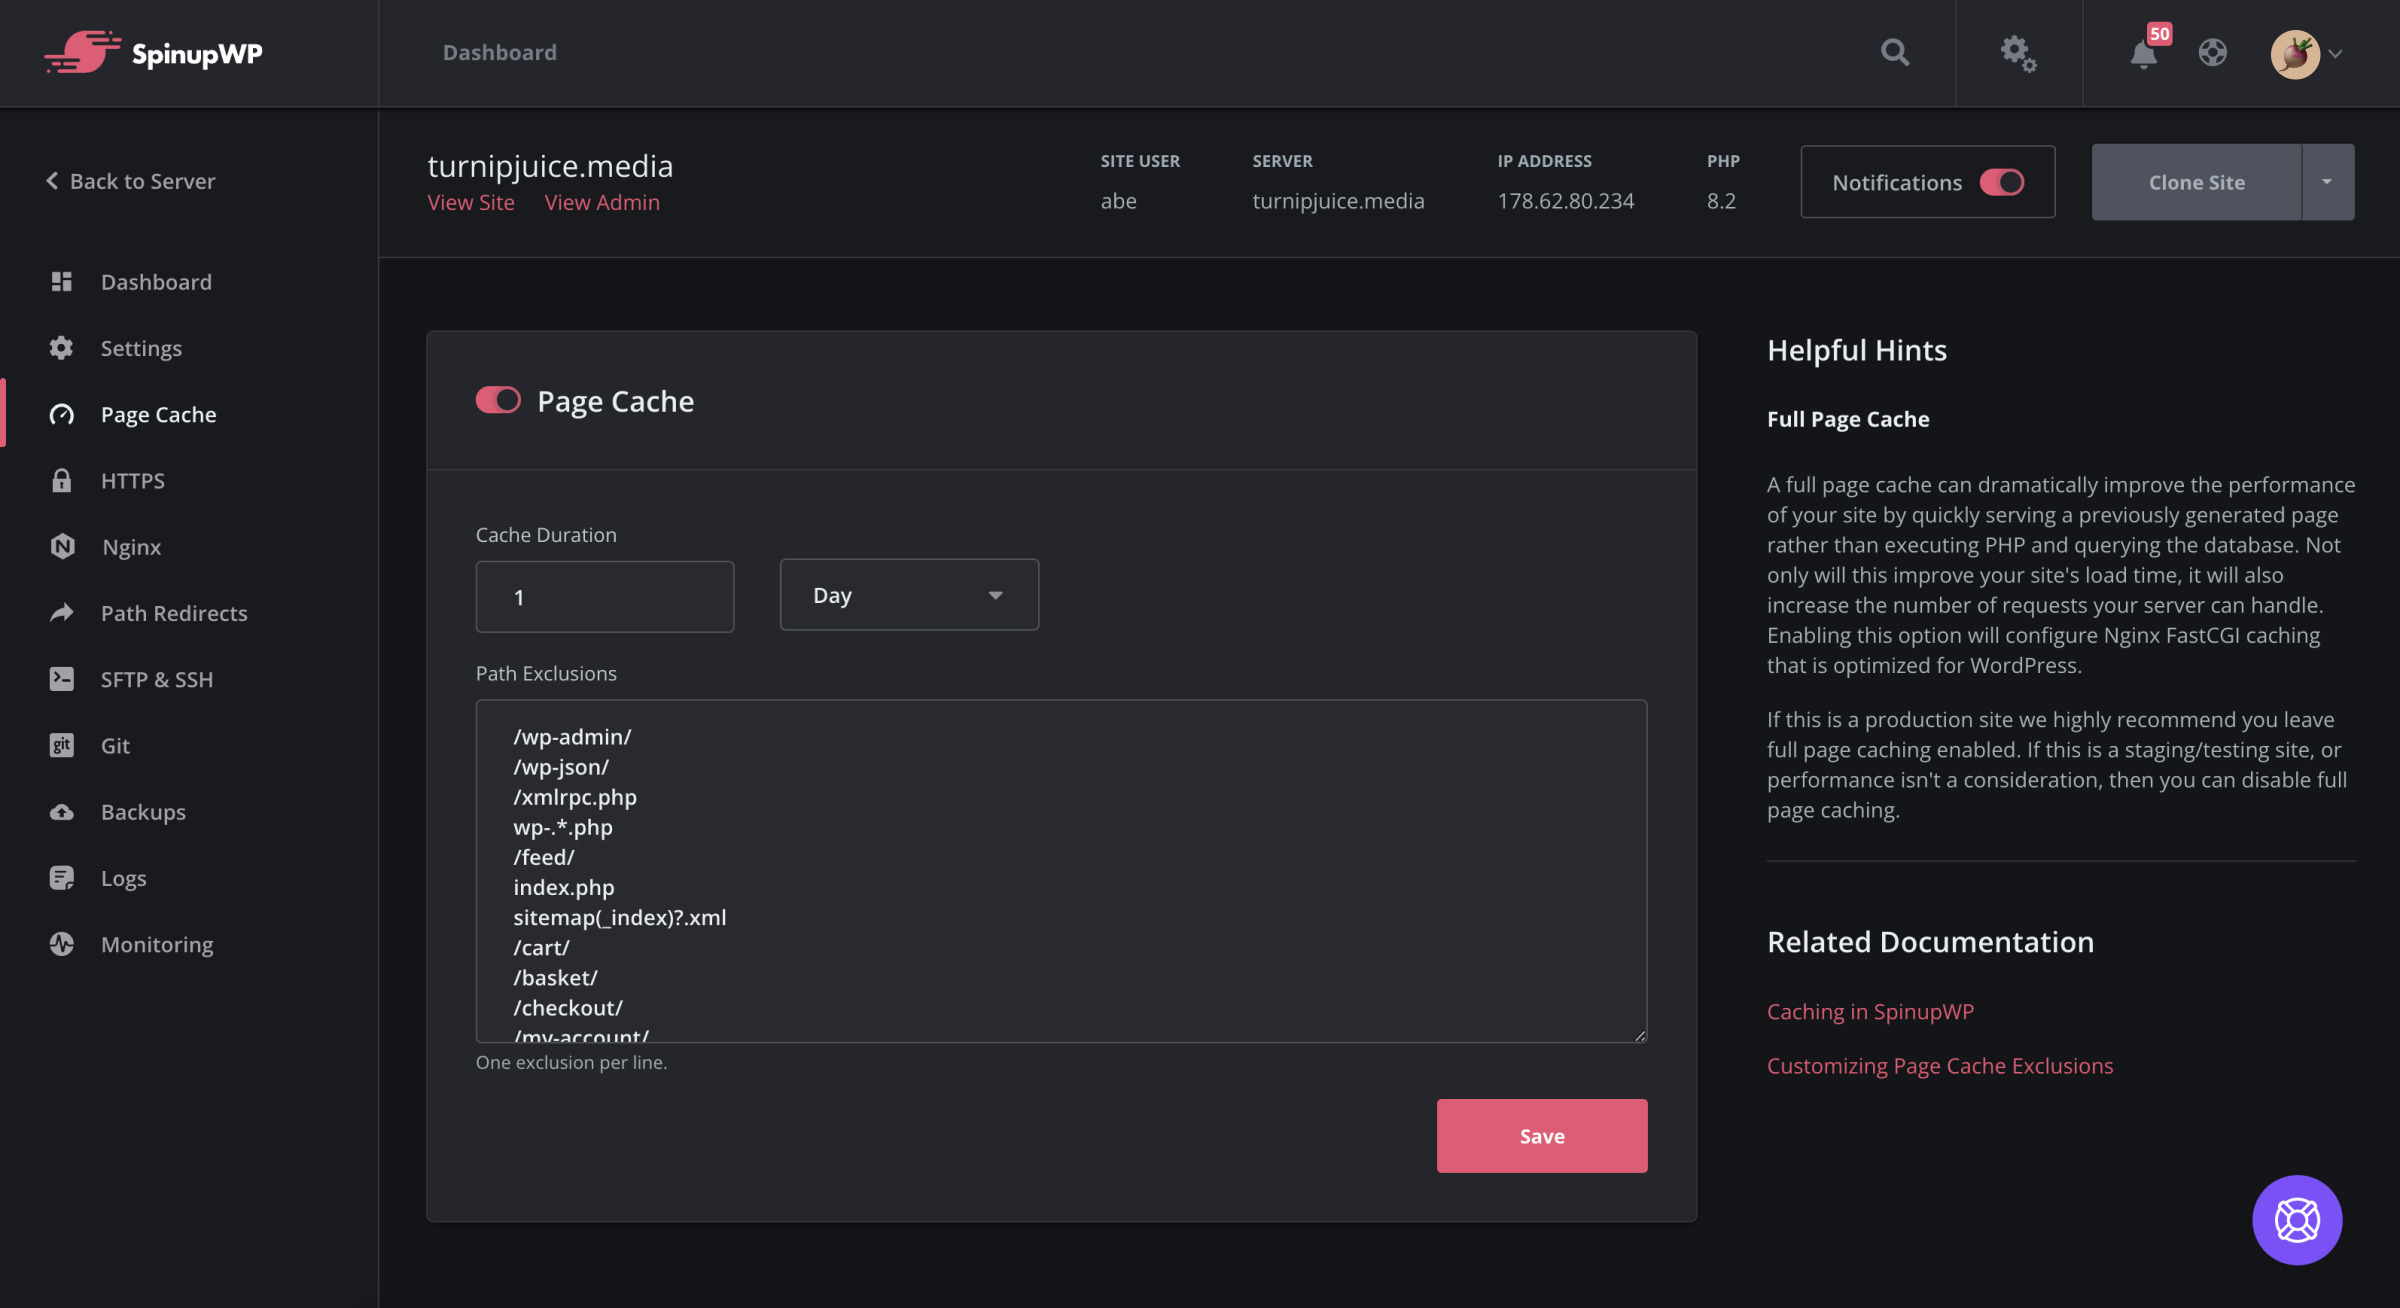Click the HTTPS padlock icon
This screenshot has height=1308, width=2400.
tap(62, 480)
